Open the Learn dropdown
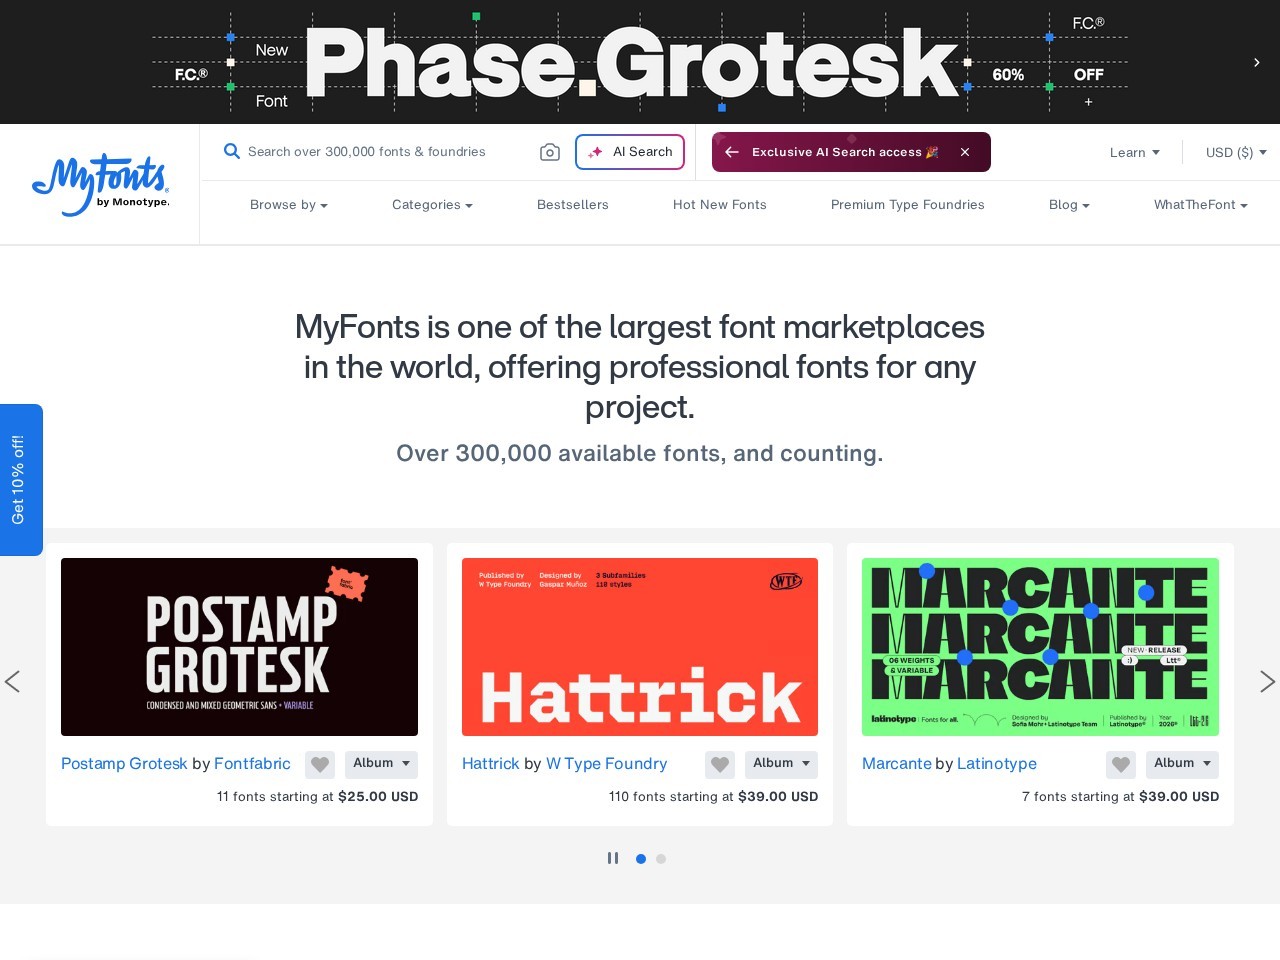Screen dimensions: 1280x960 (1135, 152)
